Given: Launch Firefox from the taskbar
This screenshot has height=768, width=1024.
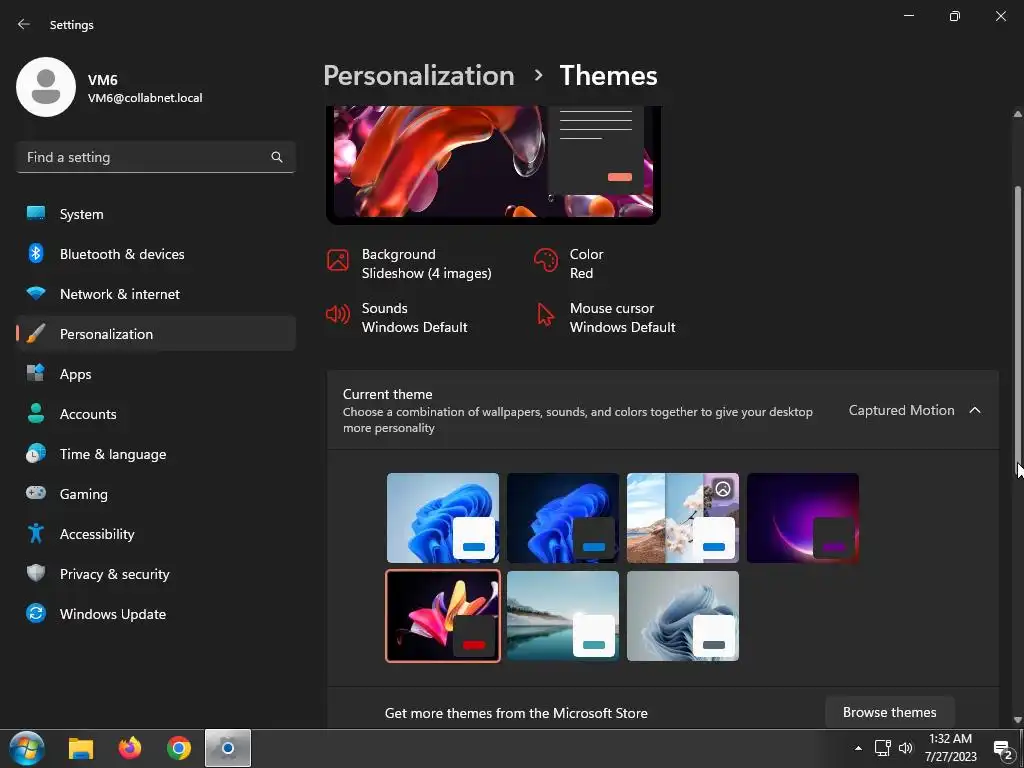Looking at the screenshot, I should tap(129, 748).
